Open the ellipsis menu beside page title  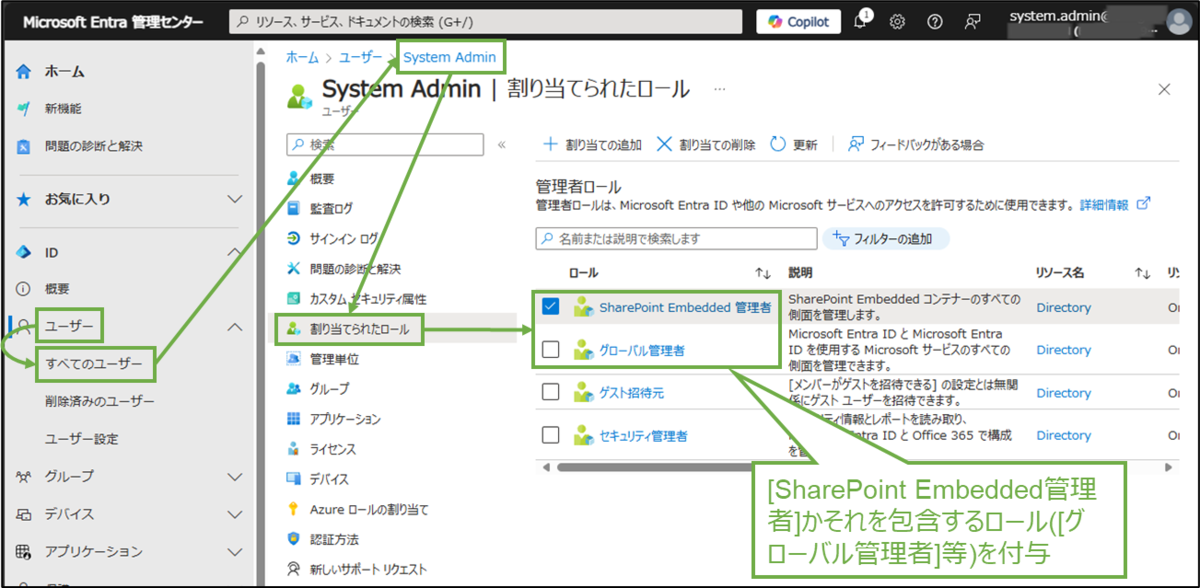[x=719, y=89]
